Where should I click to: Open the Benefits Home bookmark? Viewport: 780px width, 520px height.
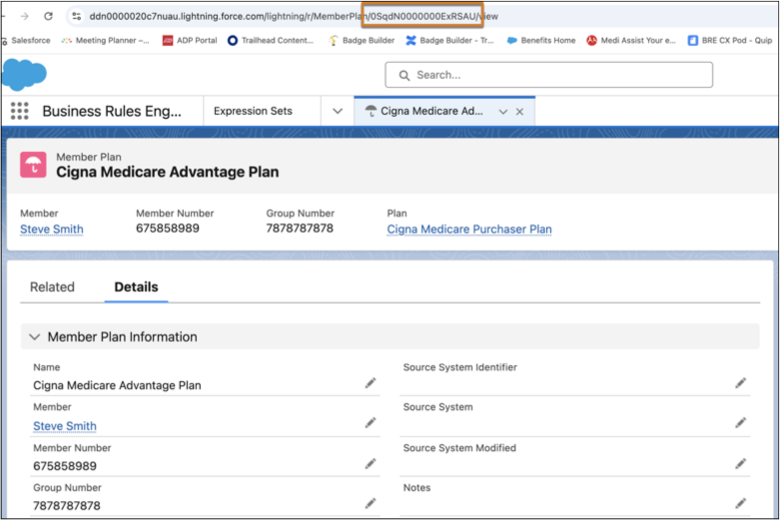[x=541, y=40]
